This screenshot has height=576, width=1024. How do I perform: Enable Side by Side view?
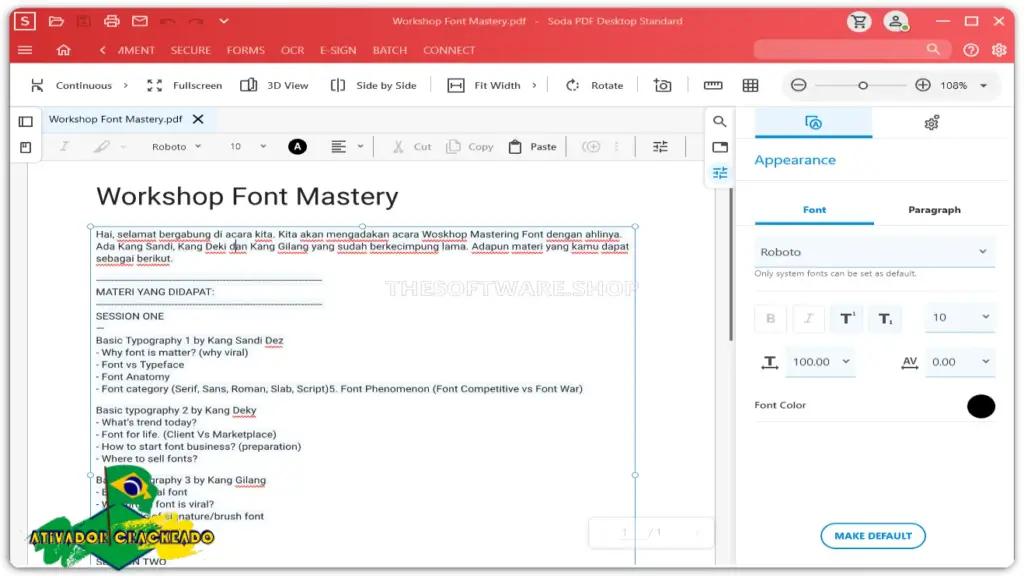pyautogui.click(x=374, y=86)
